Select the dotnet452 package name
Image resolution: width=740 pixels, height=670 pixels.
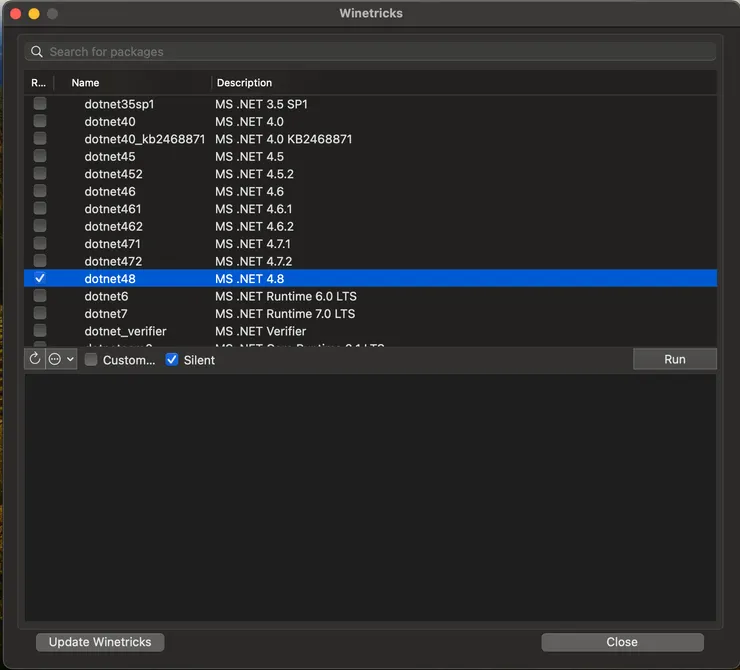pyautogui.click(x=114, y=174)
